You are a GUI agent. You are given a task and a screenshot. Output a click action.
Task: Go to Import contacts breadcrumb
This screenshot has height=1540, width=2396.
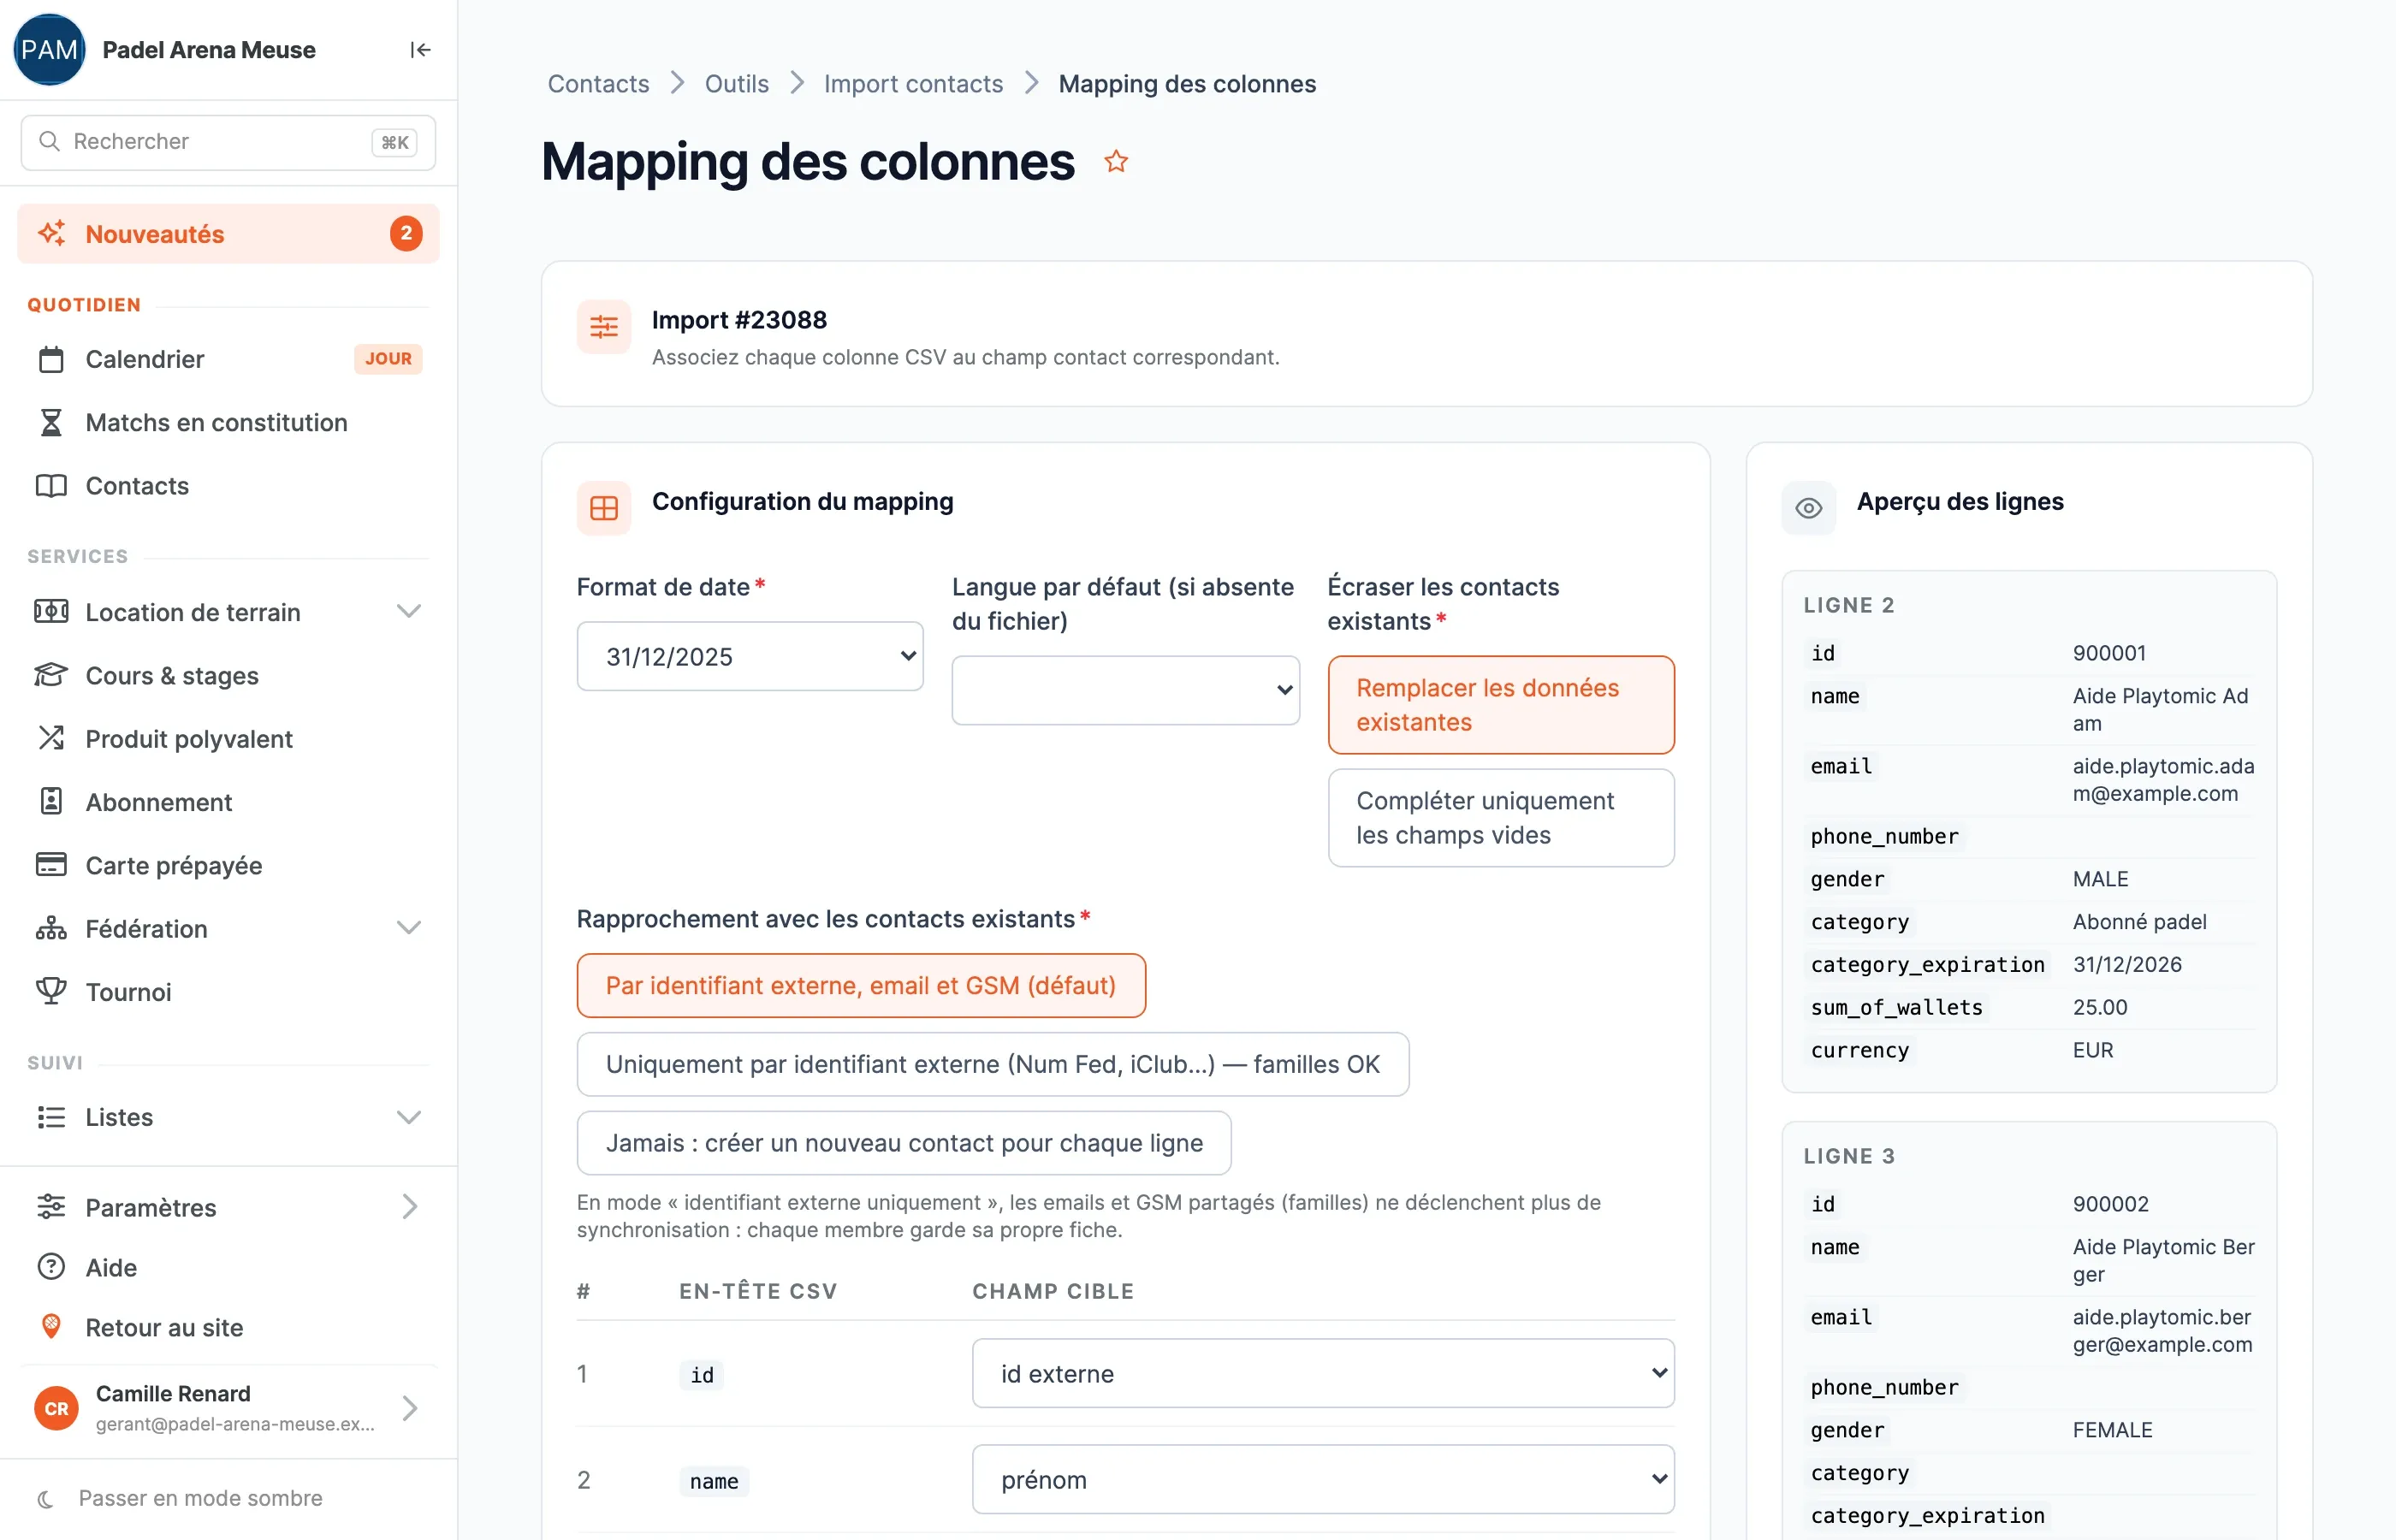click(x=913, y=84)
